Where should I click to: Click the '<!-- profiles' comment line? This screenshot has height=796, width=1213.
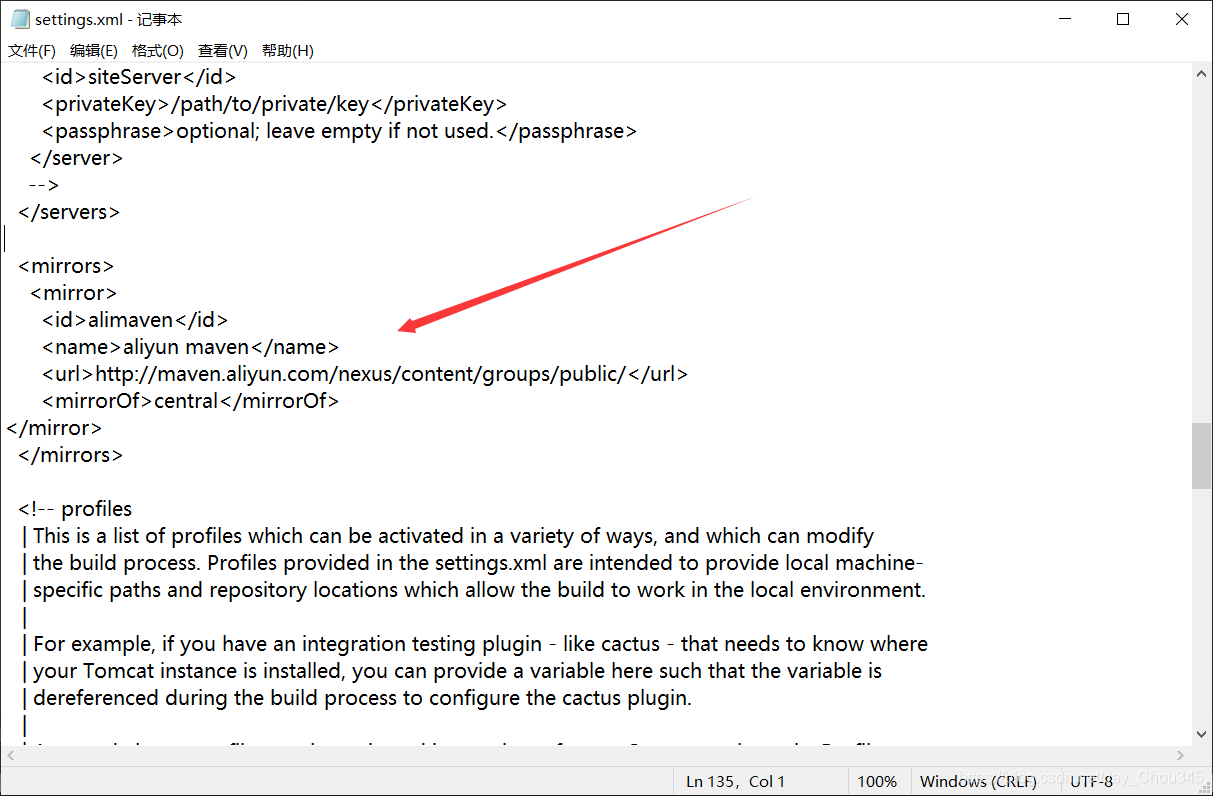(75, 509)
